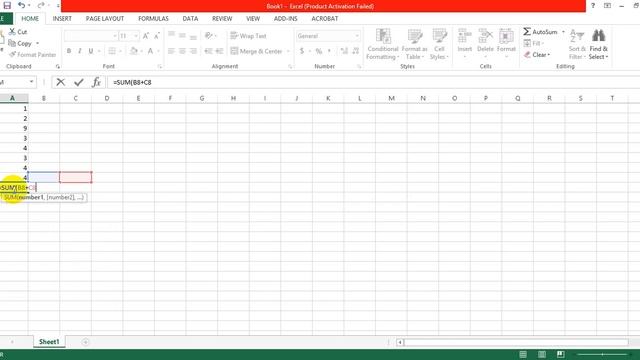The width and height of the screenshot is (640, 360).
Task: Apply Accounting dollar number format
Action: pos(302,51)
